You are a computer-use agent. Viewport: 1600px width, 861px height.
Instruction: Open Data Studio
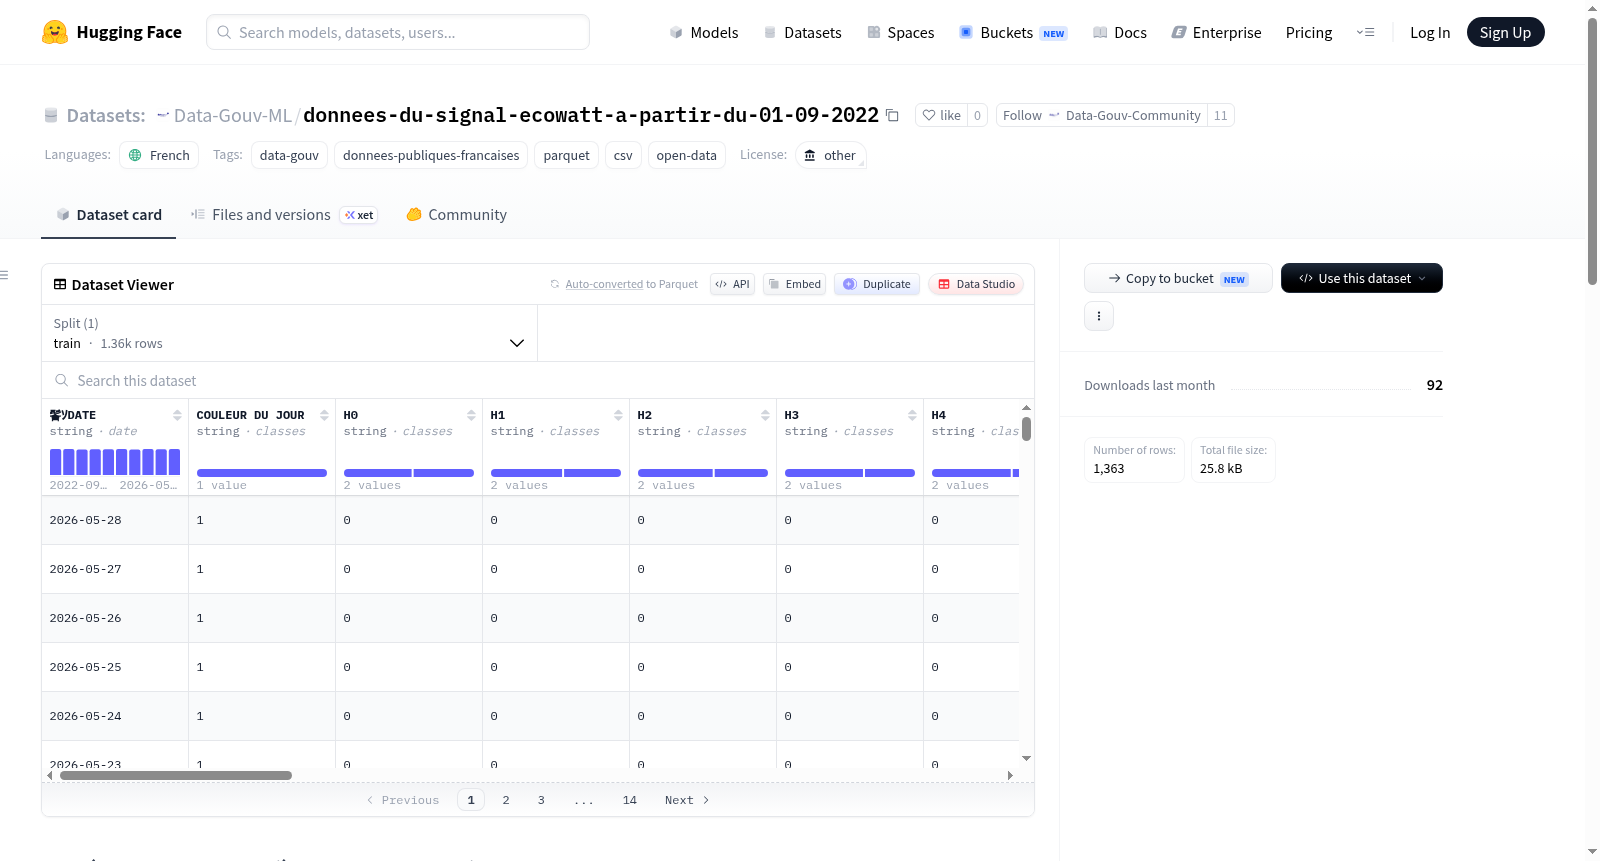(x=976, y=284)
